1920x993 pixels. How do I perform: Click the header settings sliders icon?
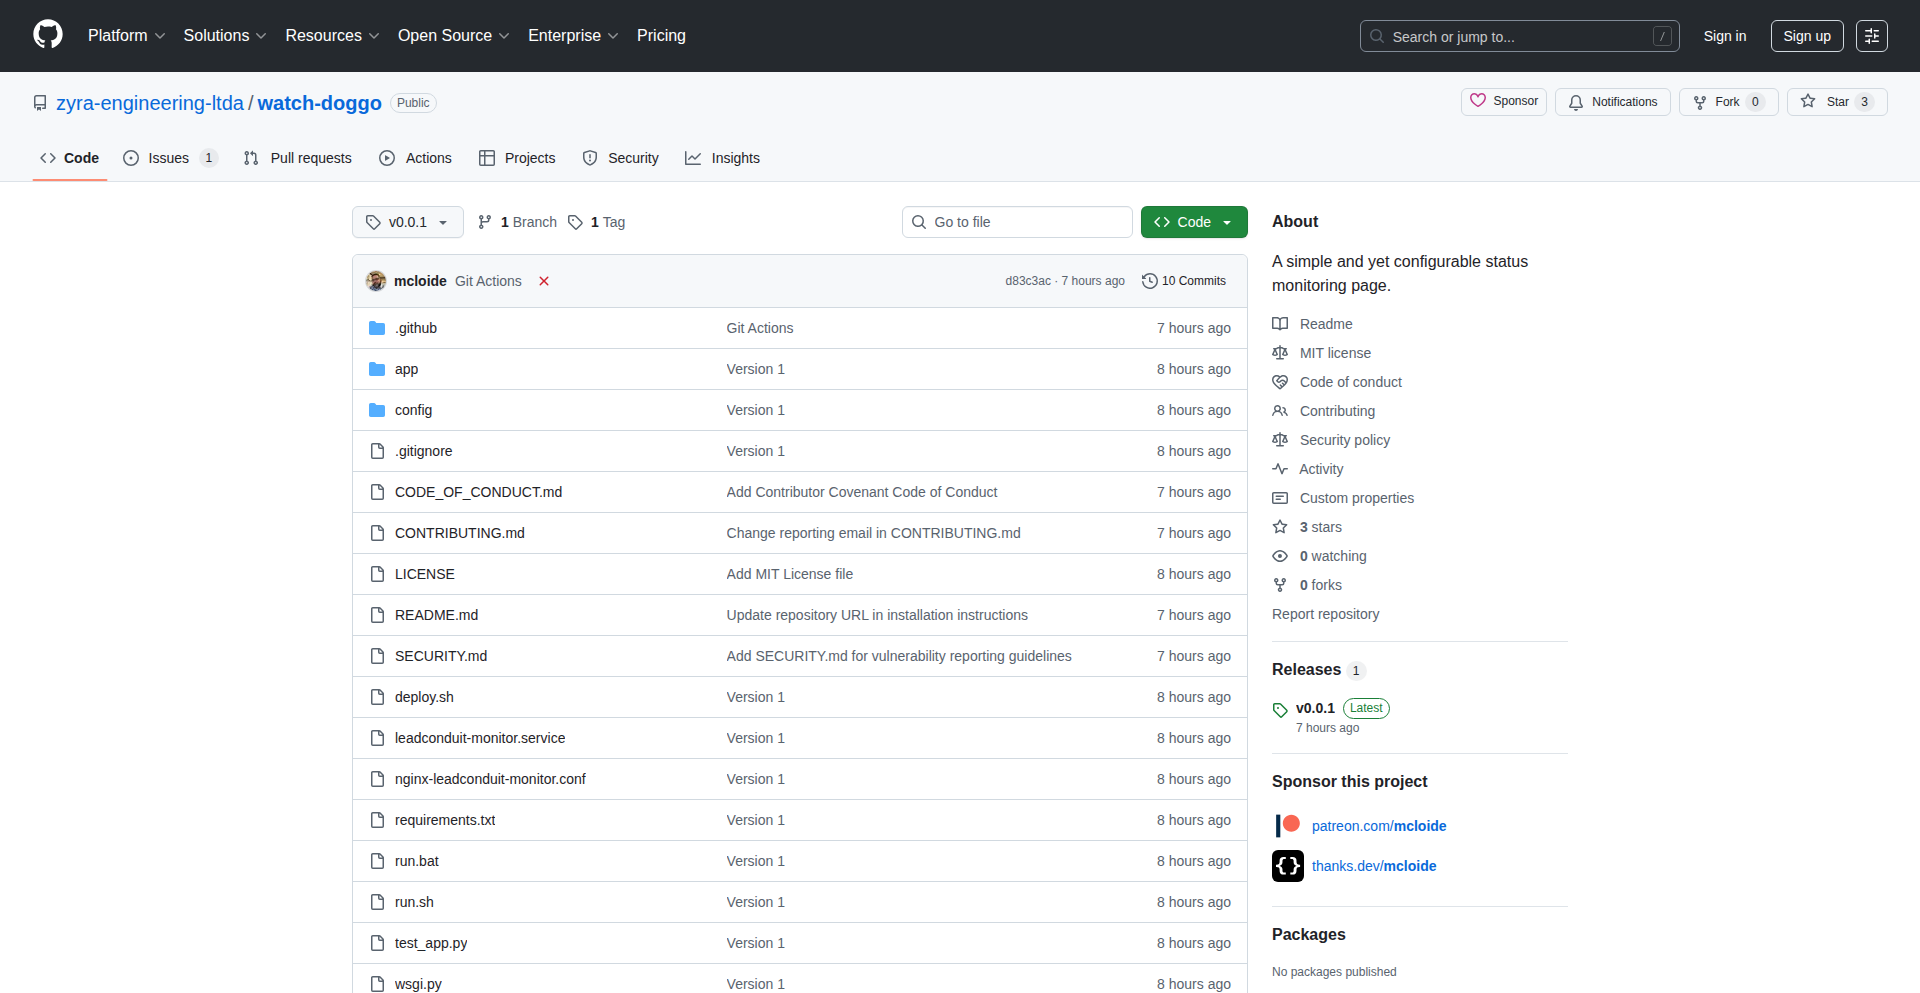pos(1871,36)
